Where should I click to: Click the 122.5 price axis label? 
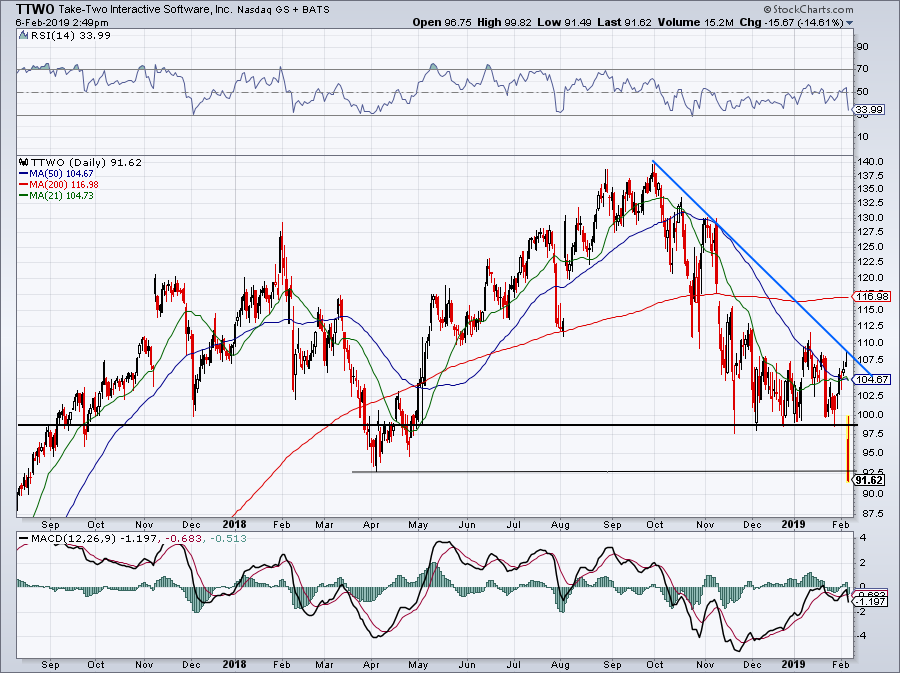870,262
